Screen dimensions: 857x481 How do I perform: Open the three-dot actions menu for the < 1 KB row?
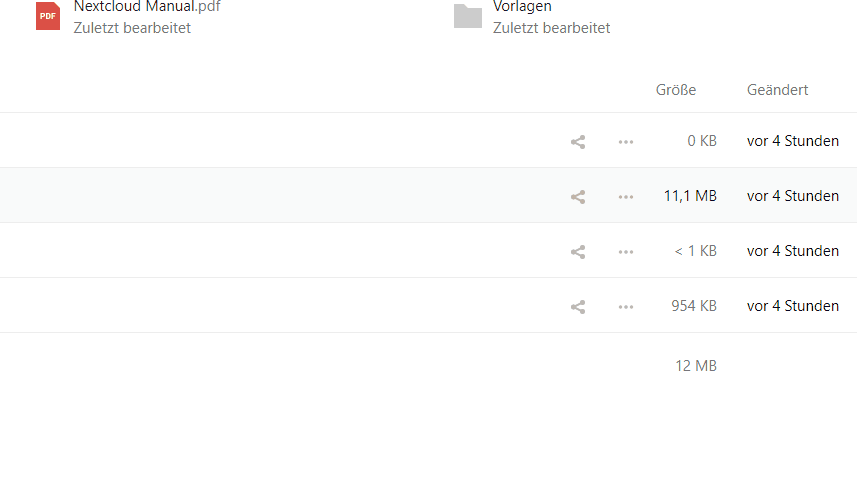(626, 252)
